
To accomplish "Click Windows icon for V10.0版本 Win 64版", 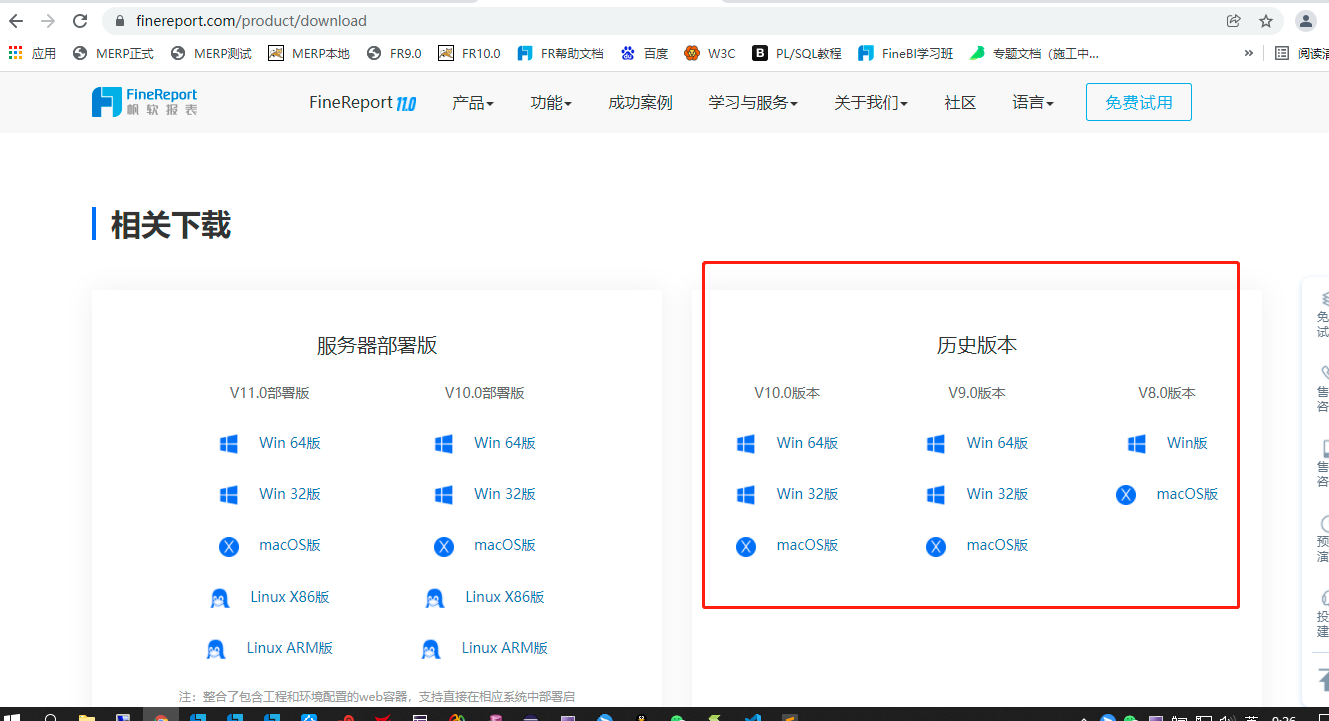I will coord(746,443).
